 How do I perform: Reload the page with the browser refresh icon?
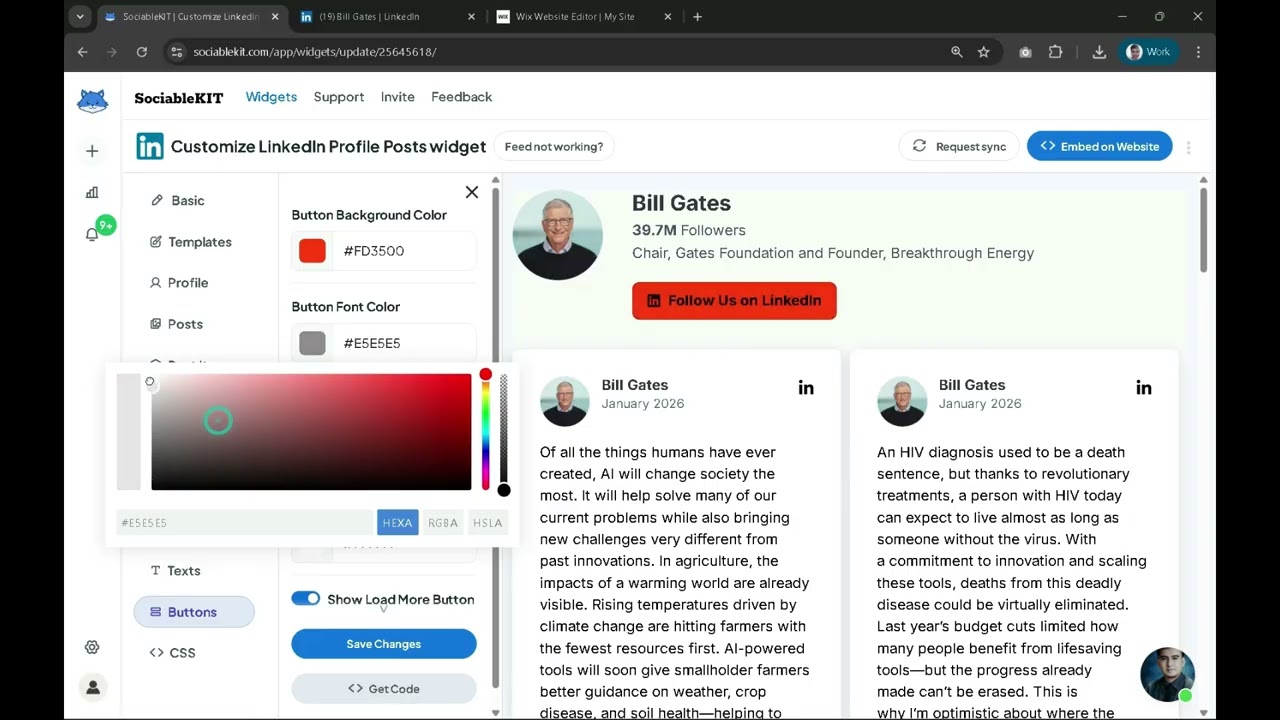tap(142, 52)
